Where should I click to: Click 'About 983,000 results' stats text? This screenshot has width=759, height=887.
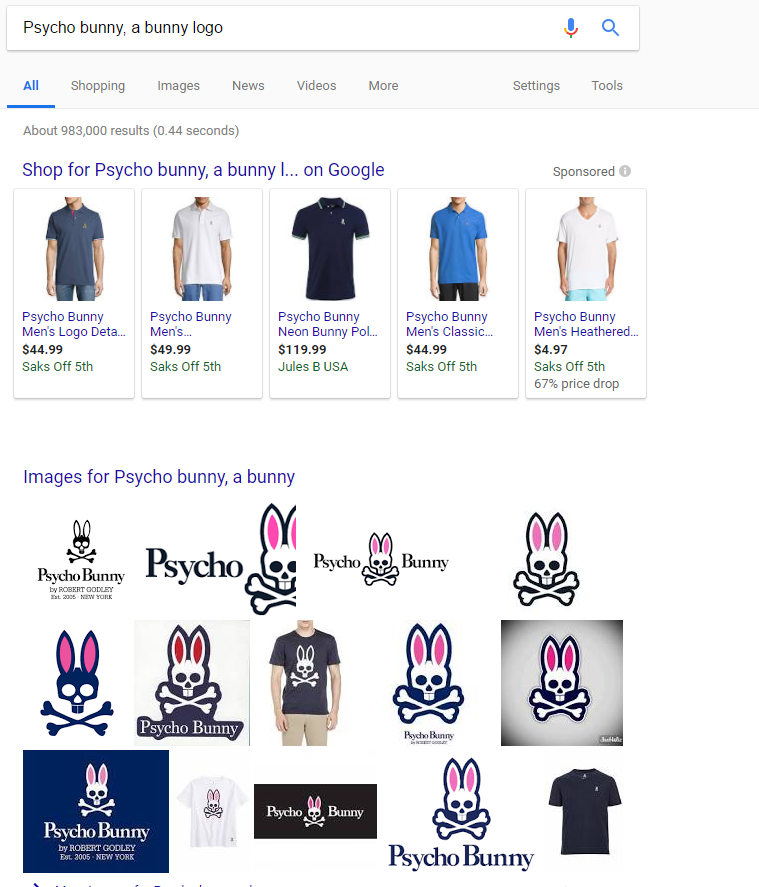pyautogui.click(x=131, y=131)
